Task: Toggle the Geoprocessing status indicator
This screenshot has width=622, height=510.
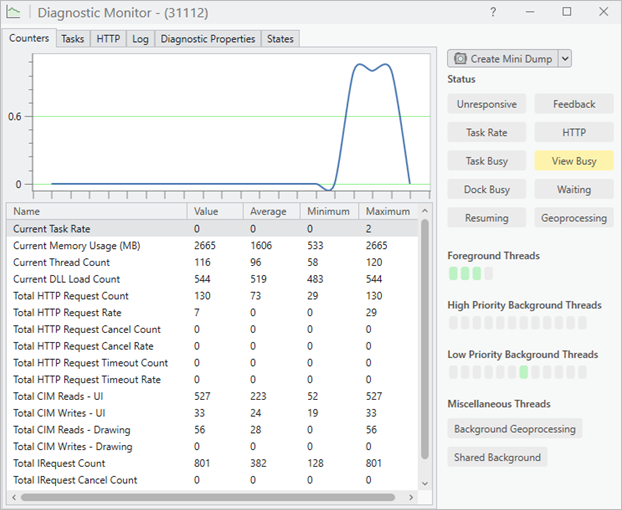Action: click(x=574, y=218)
